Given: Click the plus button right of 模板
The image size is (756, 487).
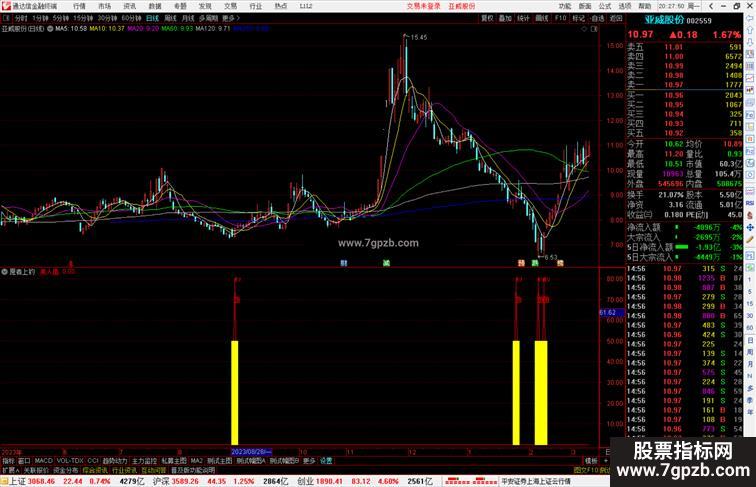Looking at the screenshot, I should tap(606, 461).
